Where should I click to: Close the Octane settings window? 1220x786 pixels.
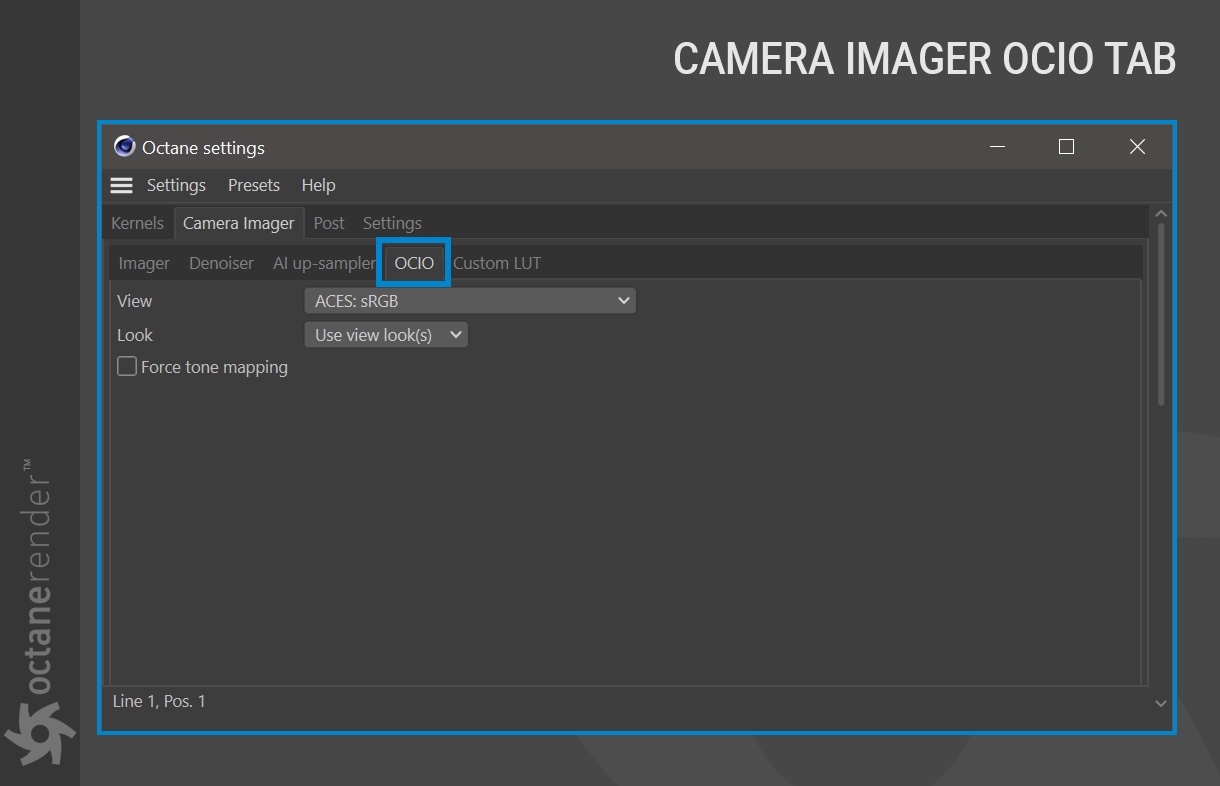click(x=1137, y=147)
